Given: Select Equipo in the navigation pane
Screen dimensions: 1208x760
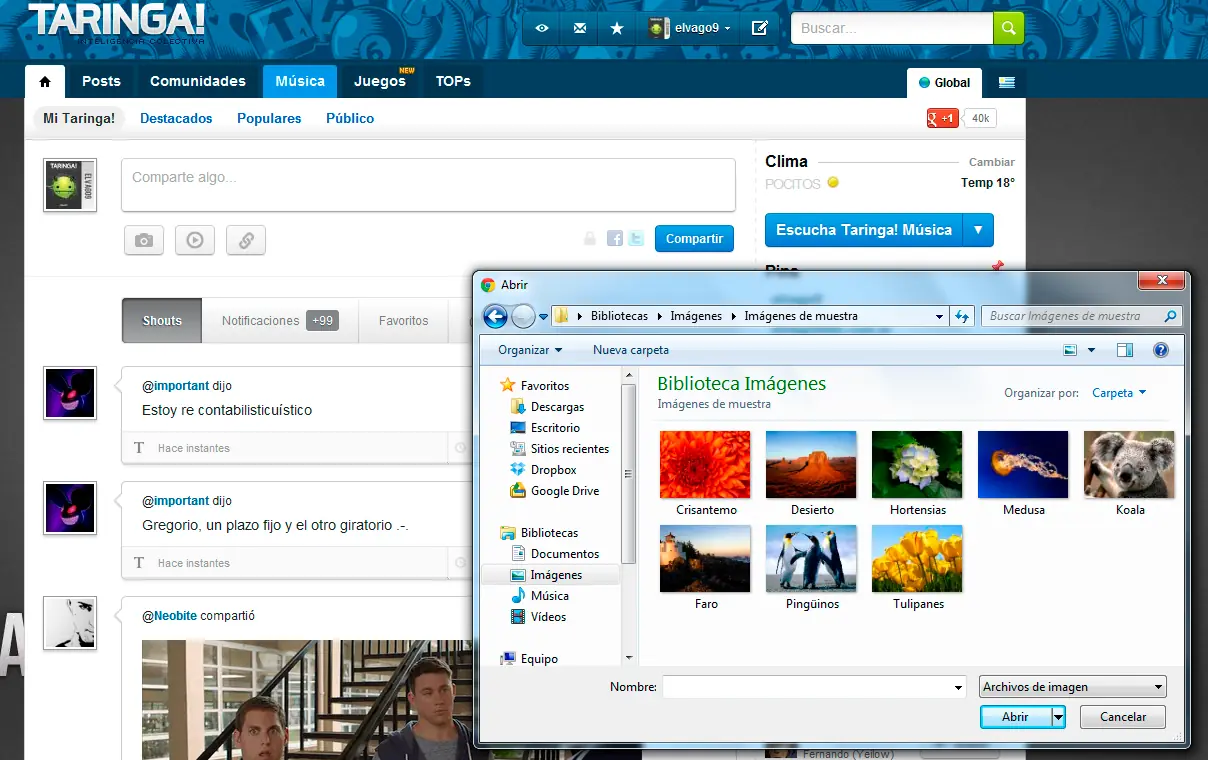Looking at the screenshot, I should pos(529,659).
